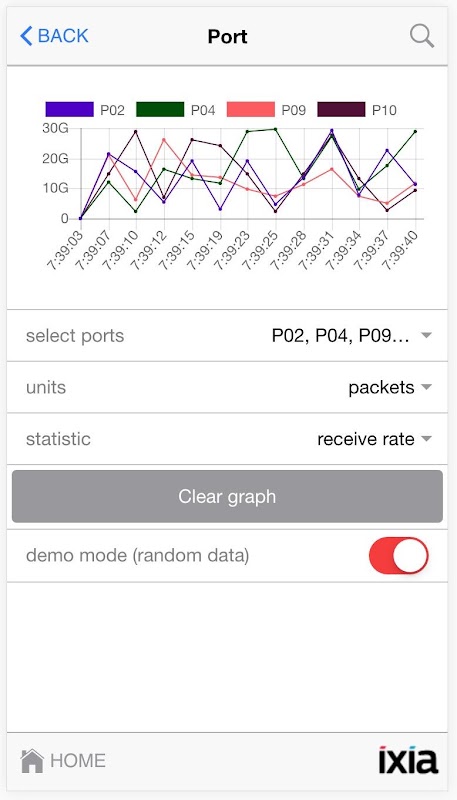Click the ixia logo

(x=408, y=760)
